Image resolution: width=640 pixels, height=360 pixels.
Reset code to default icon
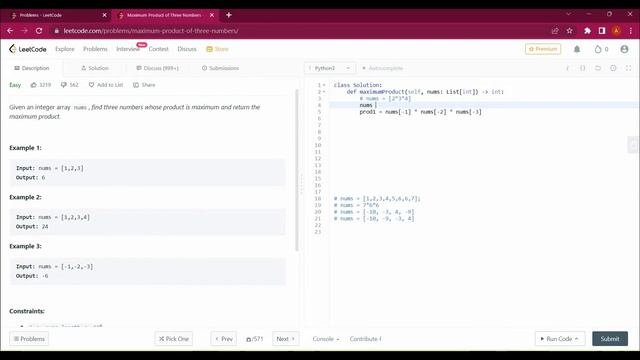click(x=598, y=68)
